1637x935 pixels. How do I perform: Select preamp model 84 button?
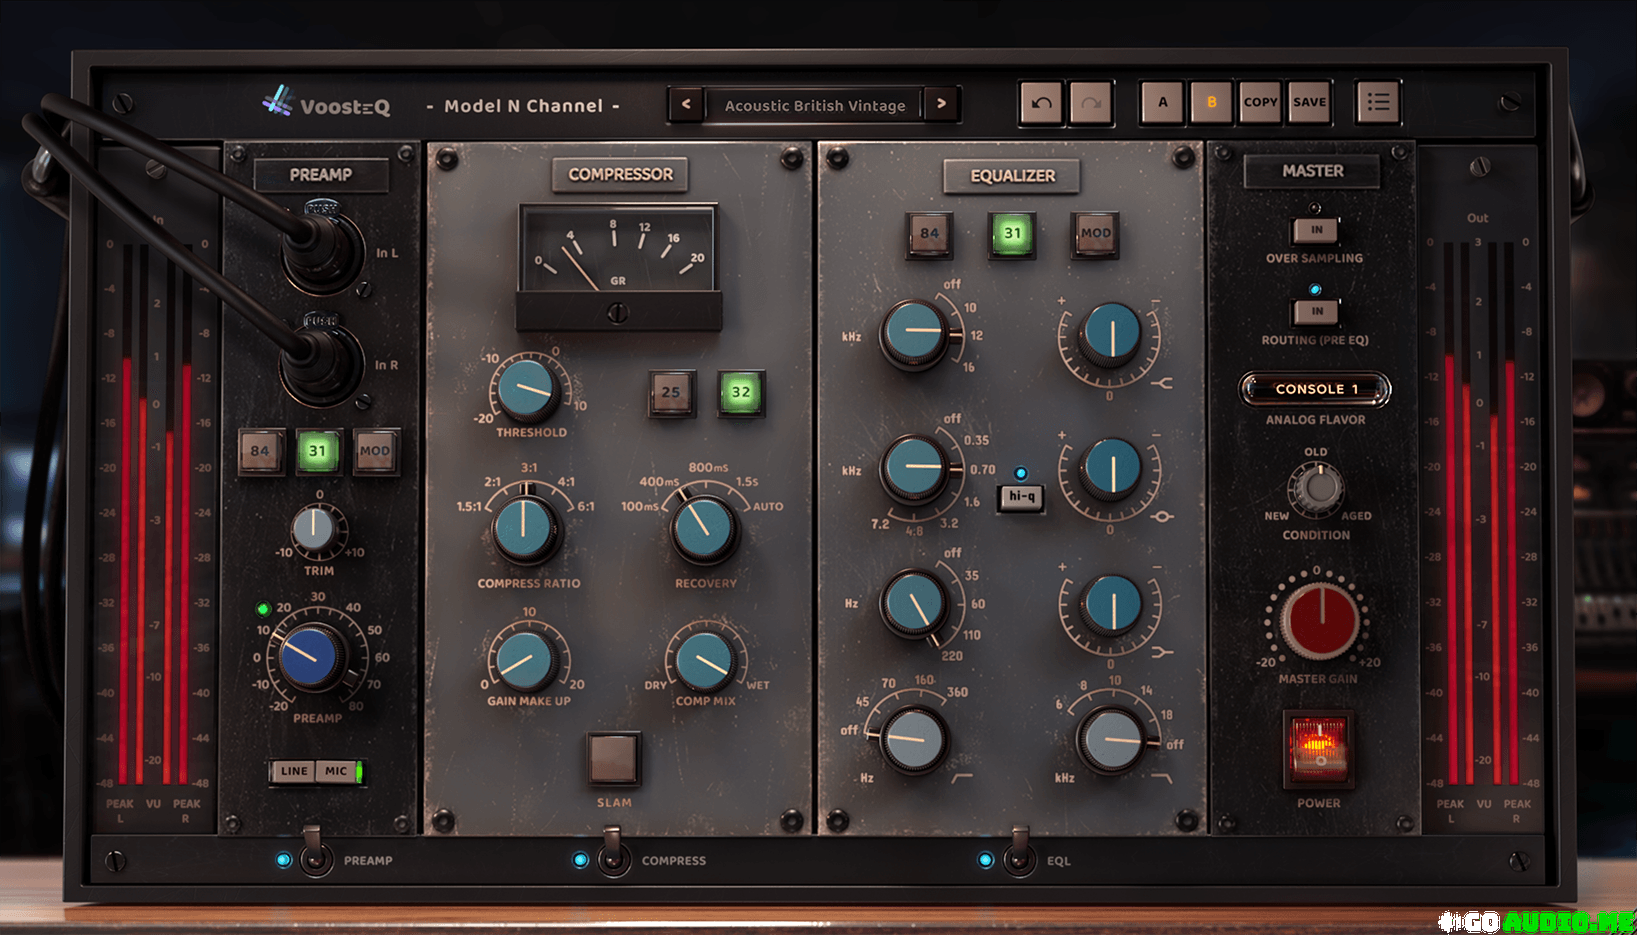coord(260,451)
